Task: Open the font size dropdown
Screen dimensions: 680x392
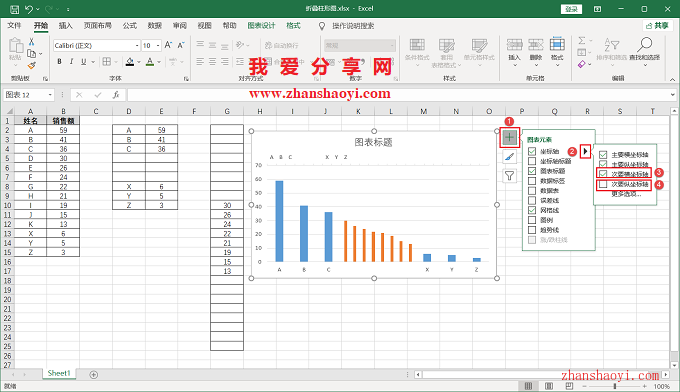Action: click(x=158, y=46)
